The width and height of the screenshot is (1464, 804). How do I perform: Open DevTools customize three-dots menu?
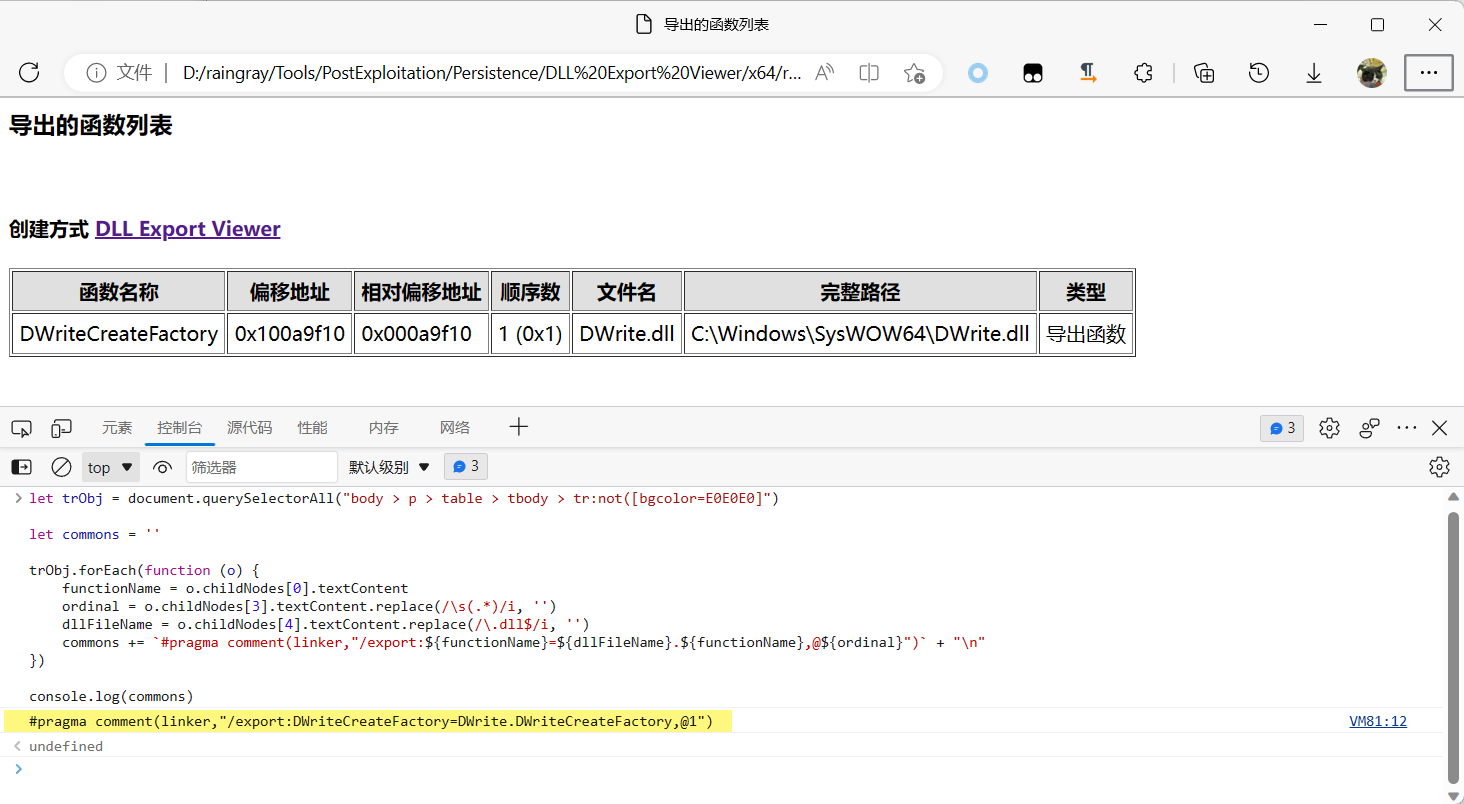click(x=1407, y=428)
